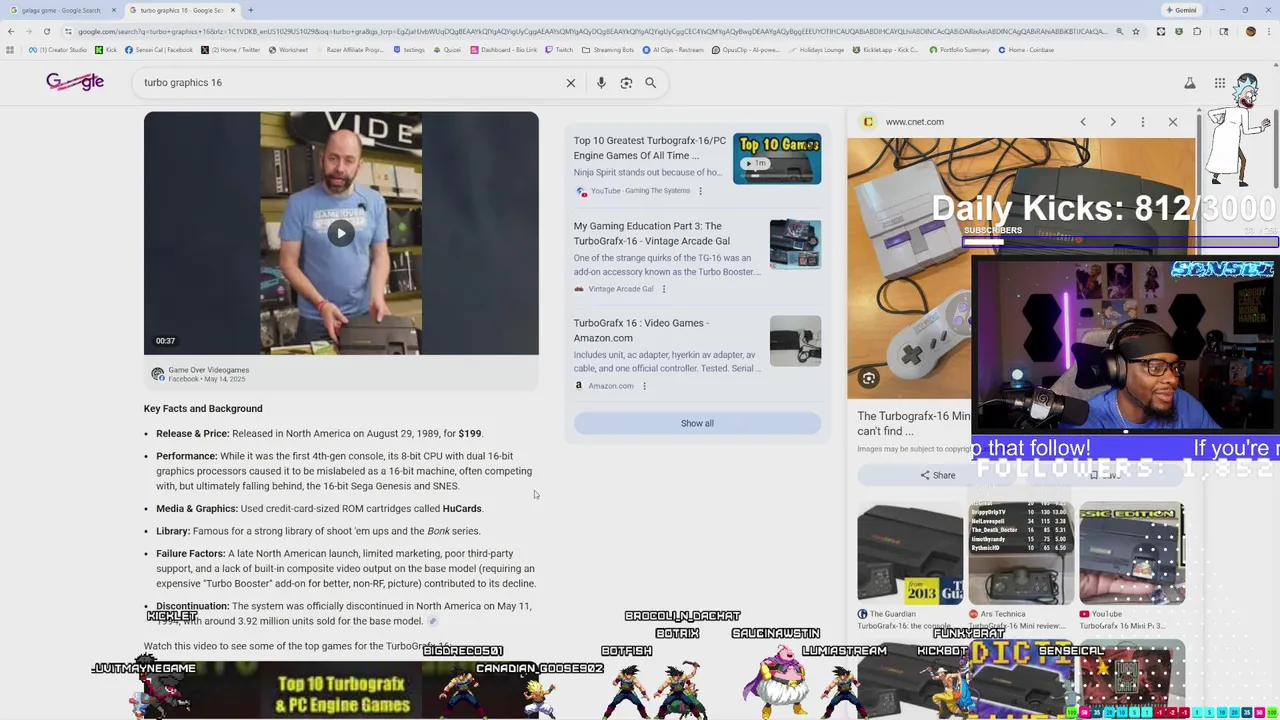Click the zoom magnifier in address bar
Screen dimensions: 1280x720
1119,31
